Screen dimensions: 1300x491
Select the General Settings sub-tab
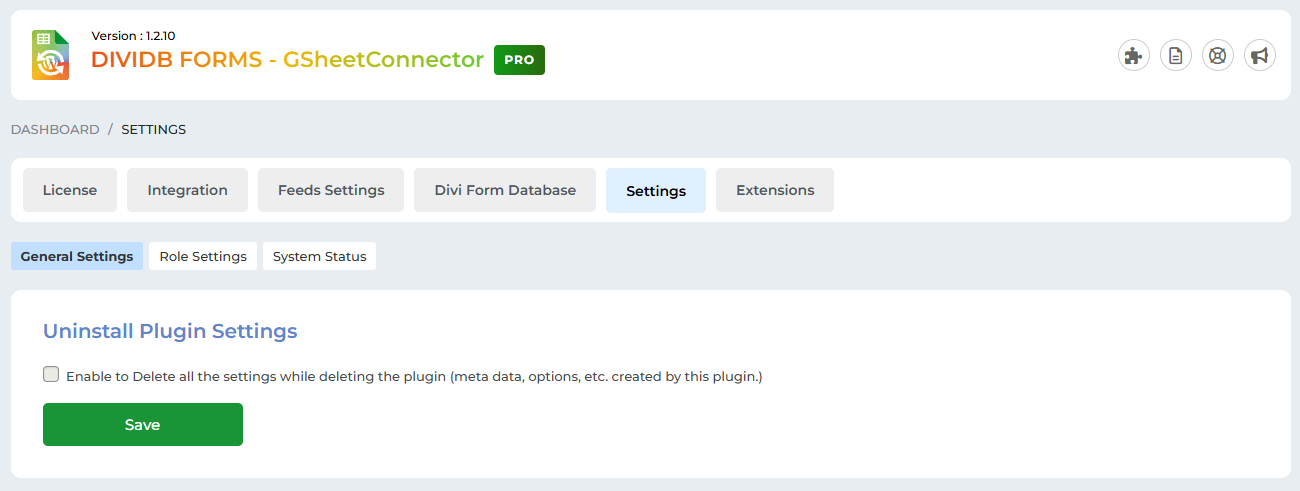77,256
